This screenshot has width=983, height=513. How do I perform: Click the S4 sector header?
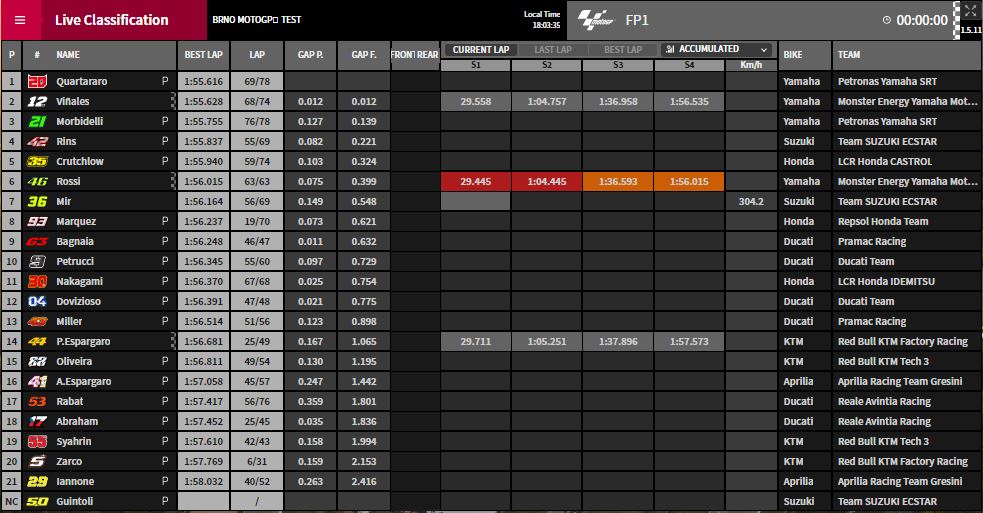click(x=689, y=65)
